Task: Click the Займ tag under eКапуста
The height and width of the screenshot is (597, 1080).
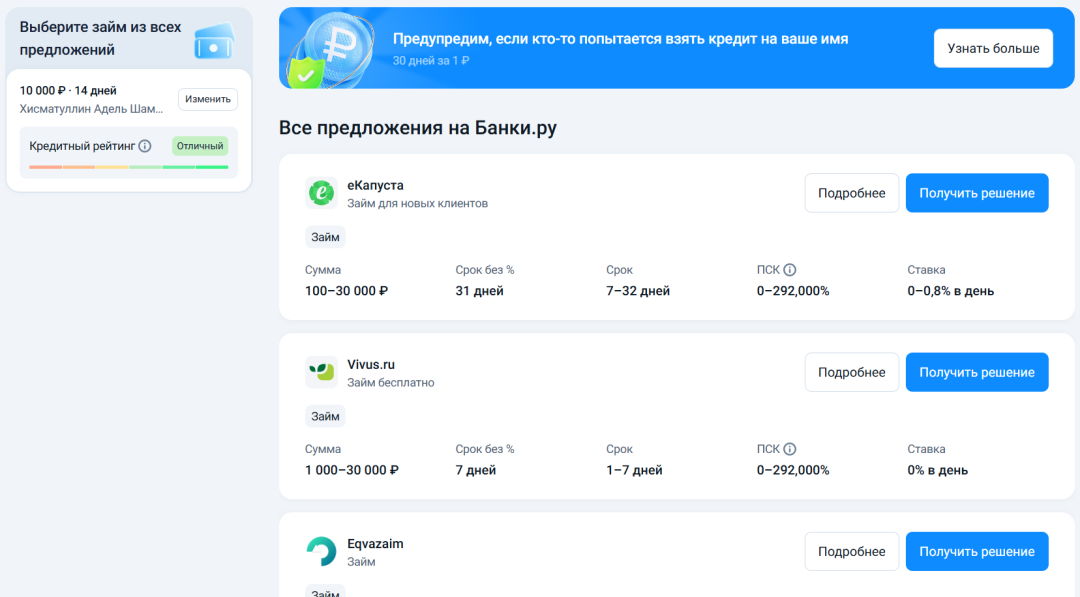Action: (x=325, y=237)
